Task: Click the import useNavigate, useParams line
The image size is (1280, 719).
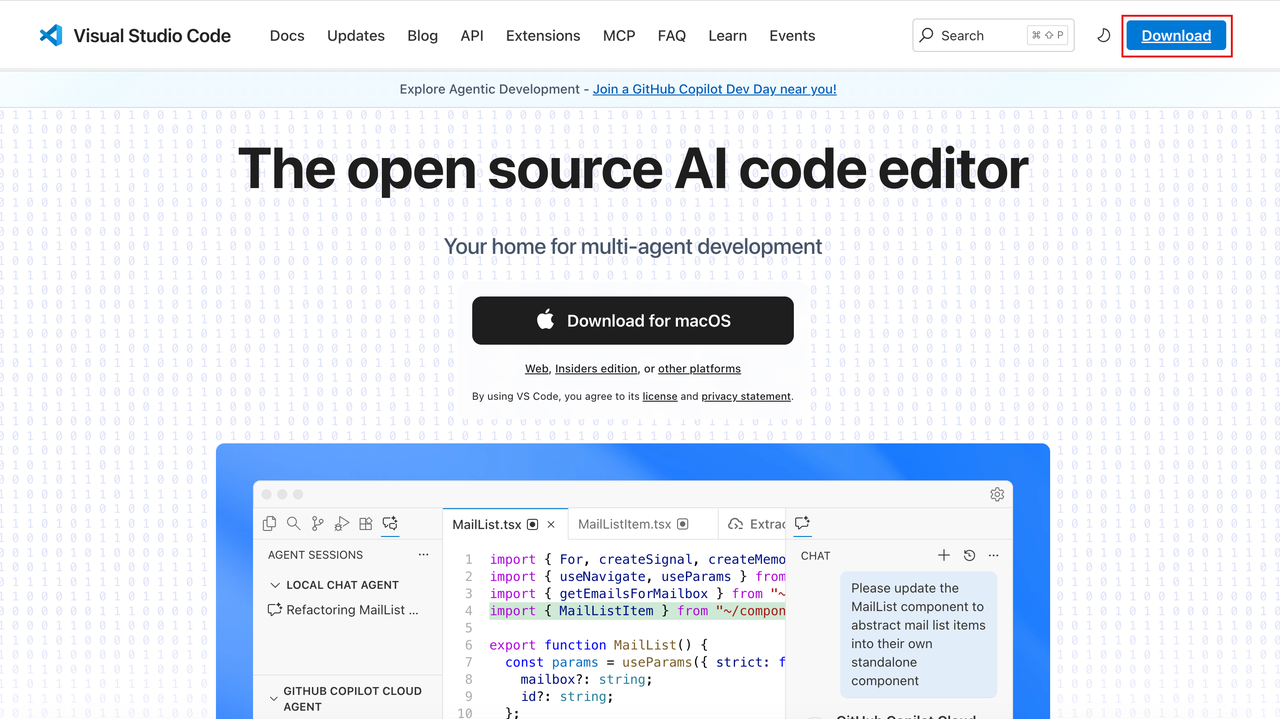Action: [x=637, y=576]
